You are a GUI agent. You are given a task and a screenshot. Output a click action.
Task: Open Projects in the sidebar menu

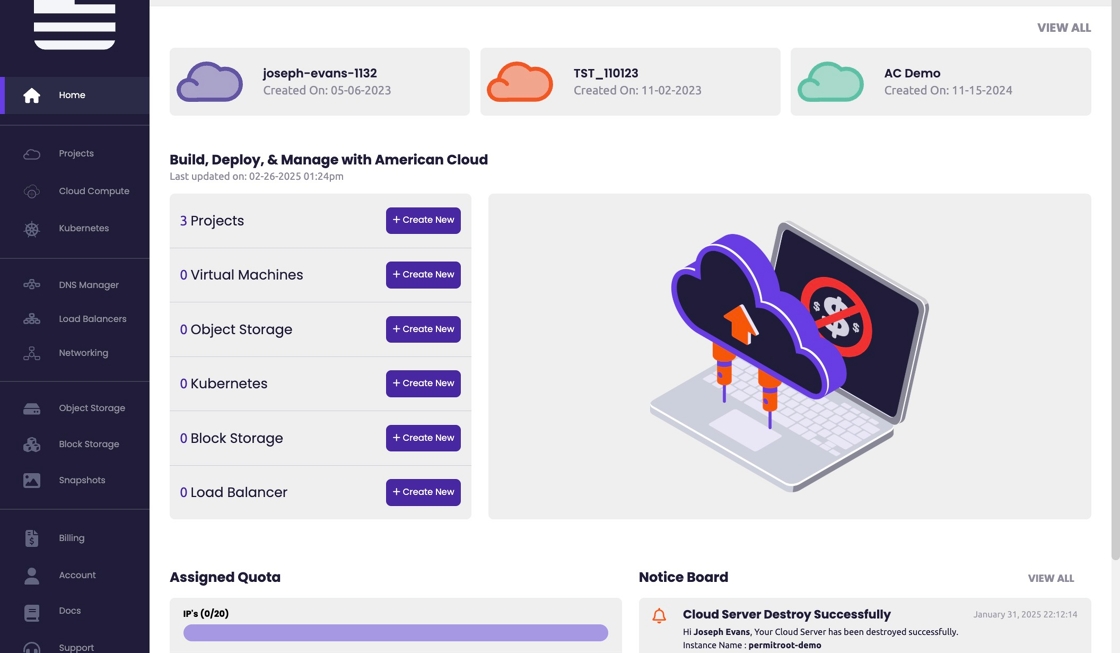tap(76, 154)
